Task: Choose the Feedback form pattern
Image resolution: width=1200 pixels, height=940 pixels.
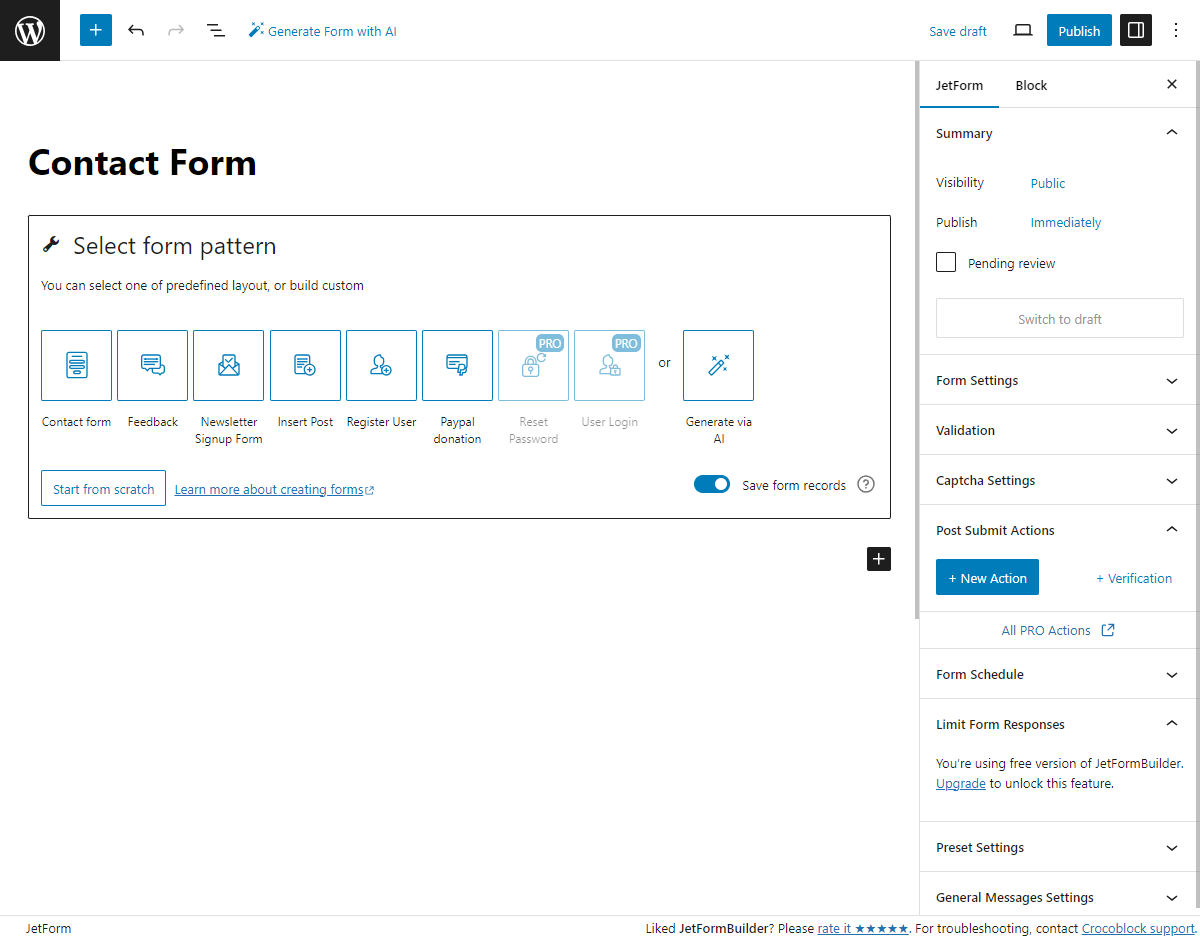Action: (152, 365)
